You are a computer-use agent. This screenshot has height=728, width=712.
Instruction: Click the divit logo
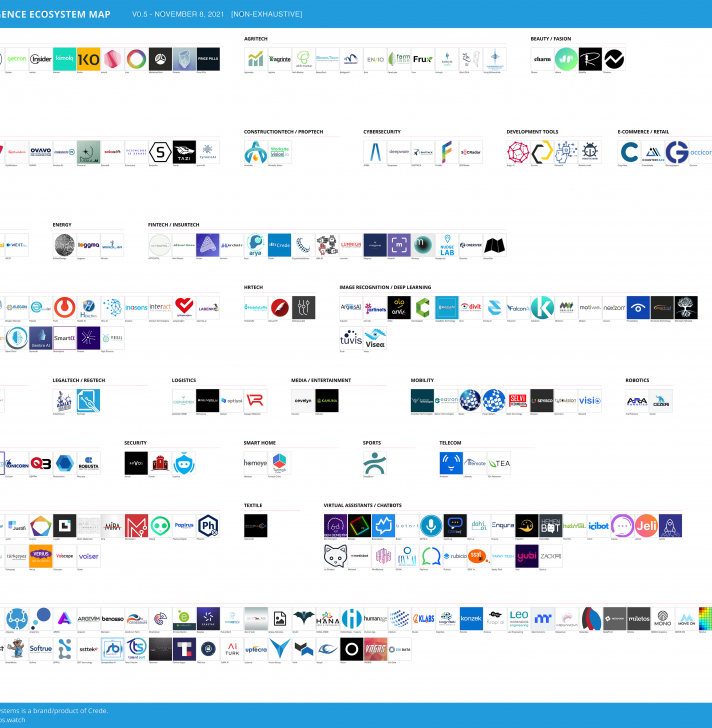click(x=471, y=307)
